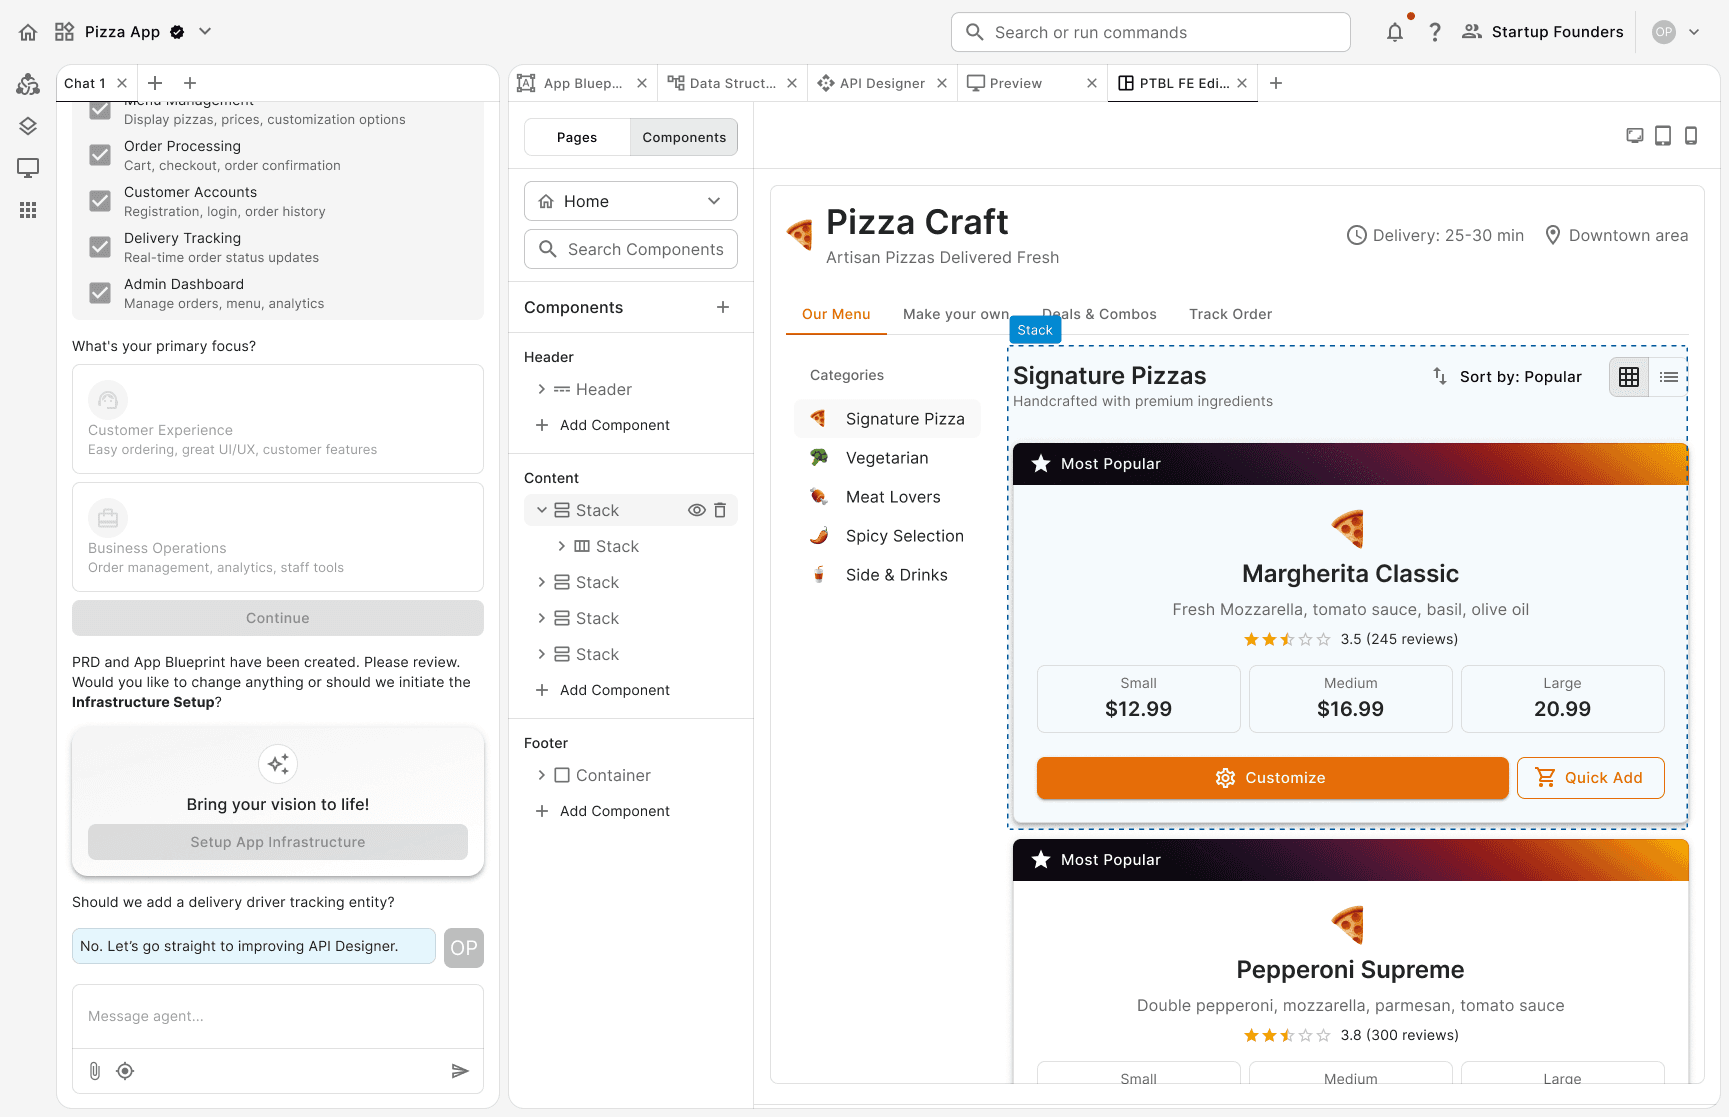1729x1117 pixels.
Task: Uncheck the Order Processing checkbox
Action: click(100, 155)
